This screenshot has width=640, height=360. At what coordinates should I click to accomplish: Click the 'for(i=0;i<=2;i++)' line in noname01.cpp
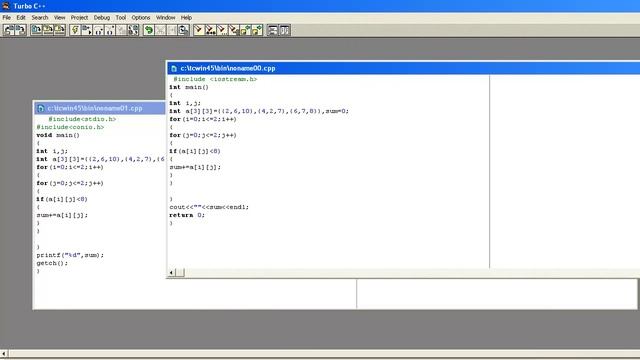70,167
